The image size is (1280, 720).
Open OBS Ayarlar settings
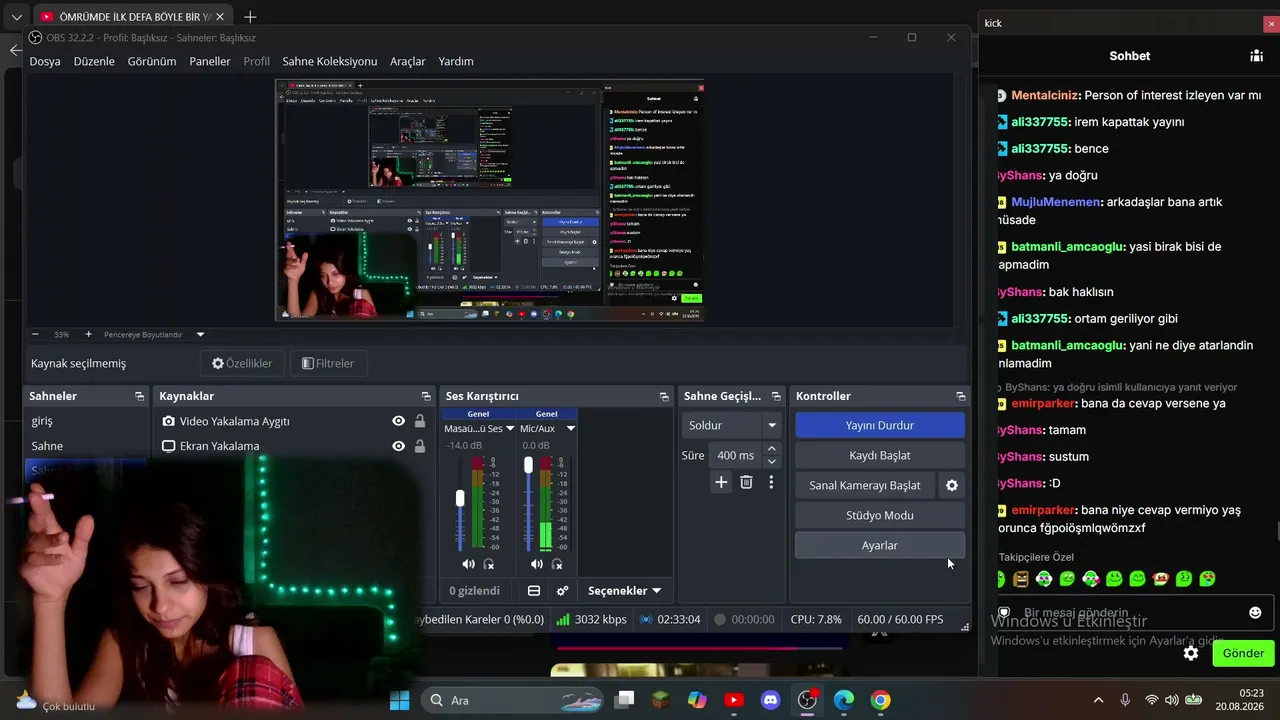click(x=880, y=545)
